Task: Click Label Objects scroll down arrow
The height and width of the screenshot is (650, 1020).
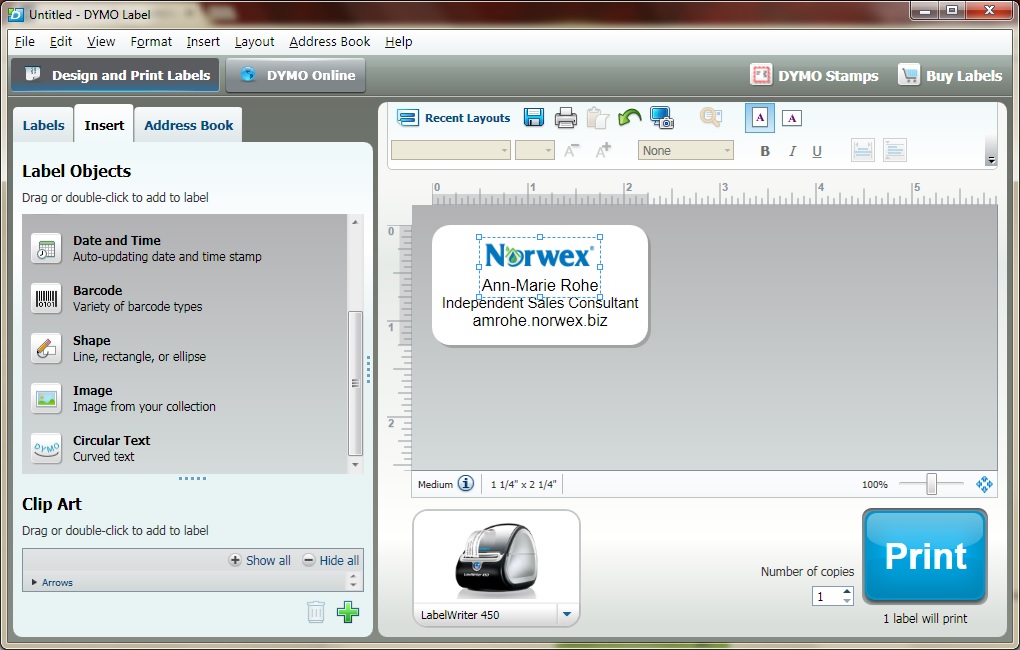Action: (x=355, y=465)
